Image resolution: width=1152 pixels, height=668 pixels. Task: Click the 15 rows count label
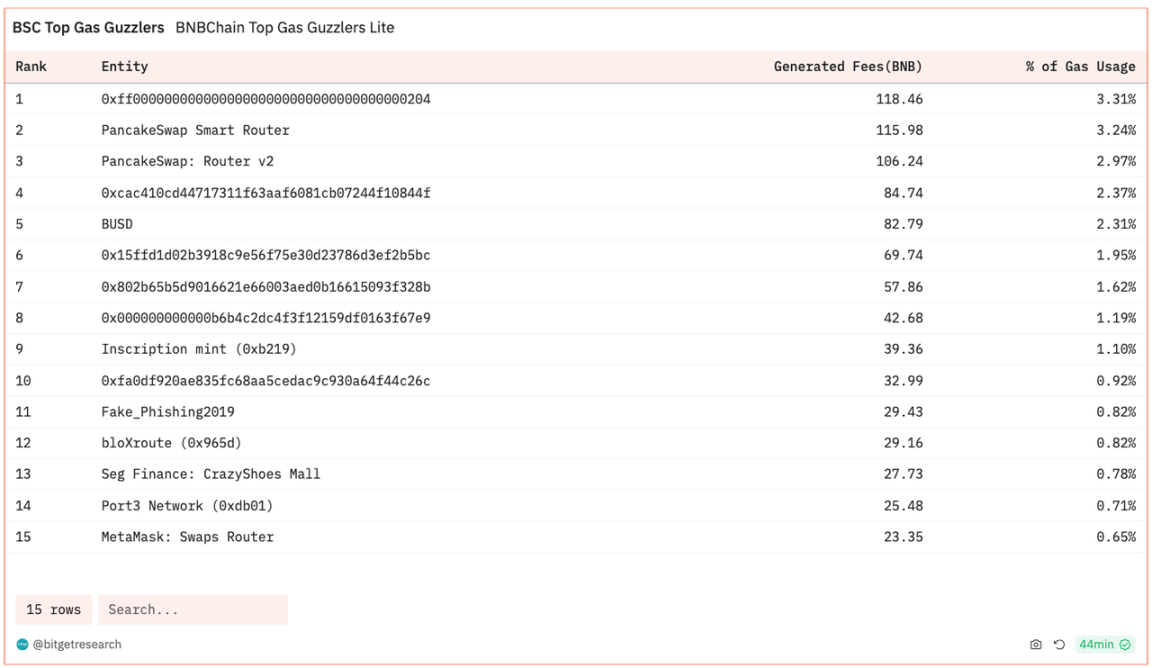pyautogui.click(x=54, y=610)
